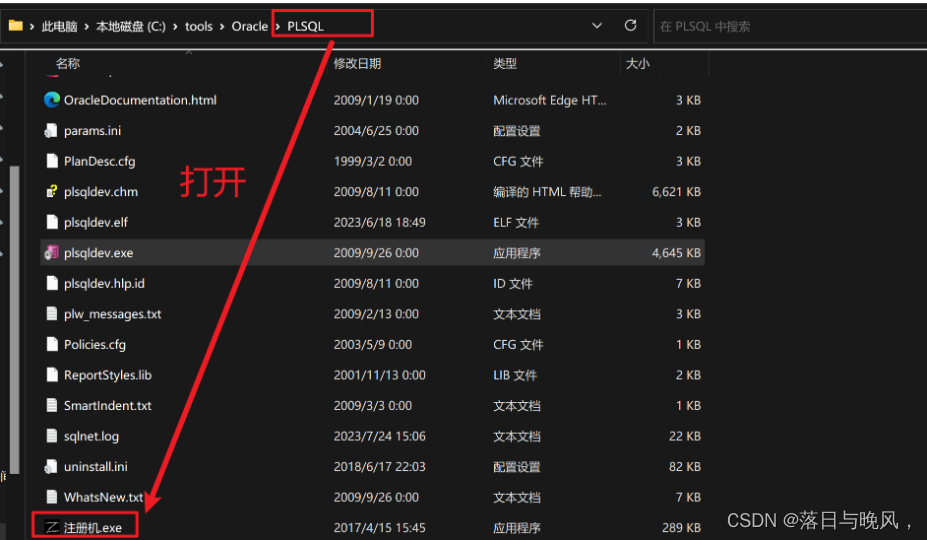
Task: Click the Policies.cfg file icon
Action: pyautogui.click(x=52, y=344)
